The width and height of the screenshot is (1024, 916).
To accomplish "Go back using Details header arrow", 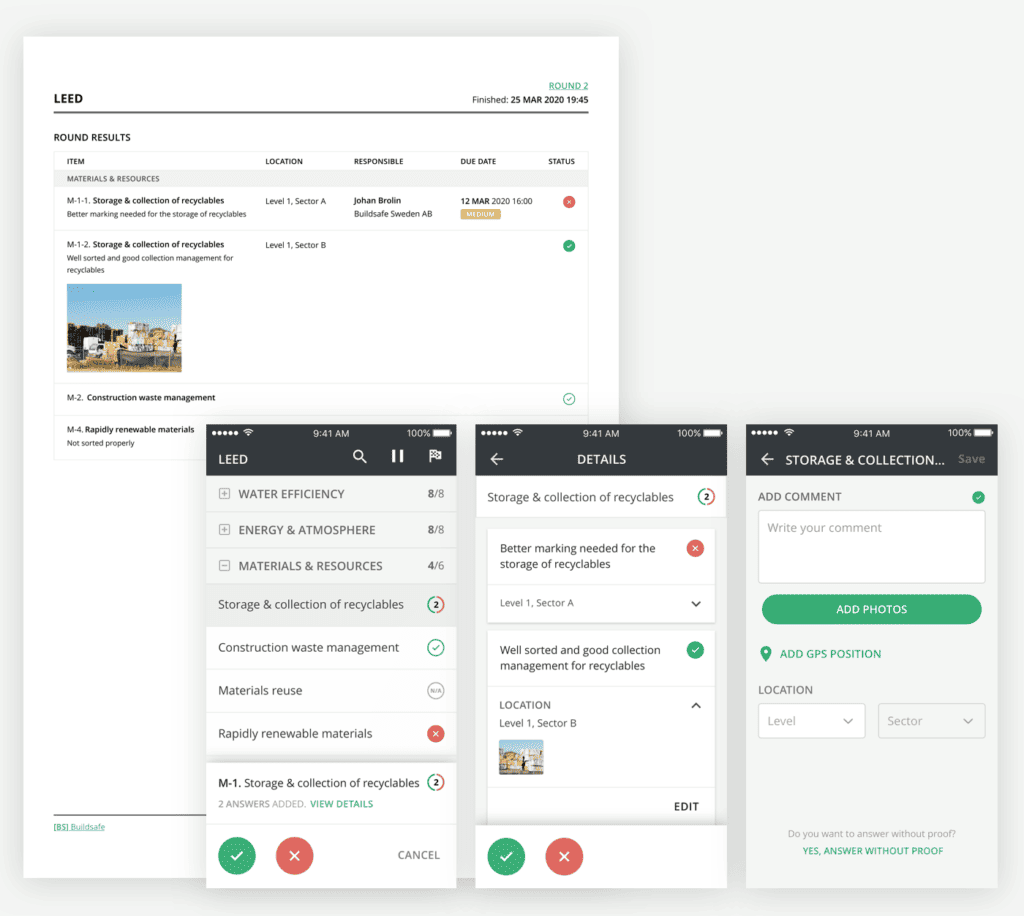I will [x=497, y=459].
